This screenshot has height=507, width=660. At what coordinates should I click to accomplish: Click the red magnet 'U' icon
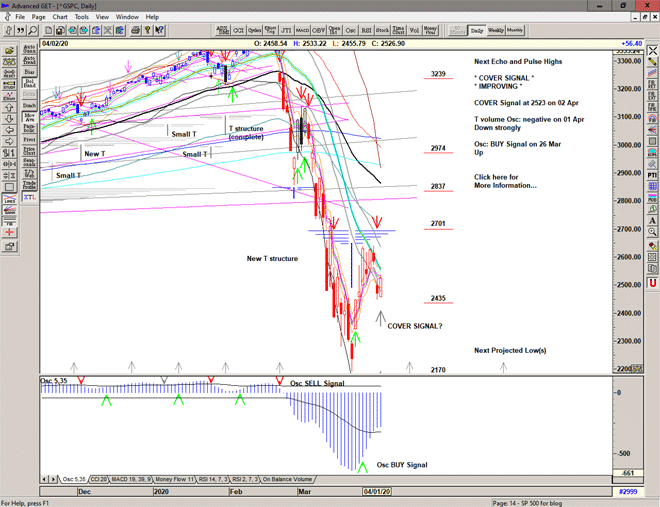pyautogui.click(x=652, y=283)
